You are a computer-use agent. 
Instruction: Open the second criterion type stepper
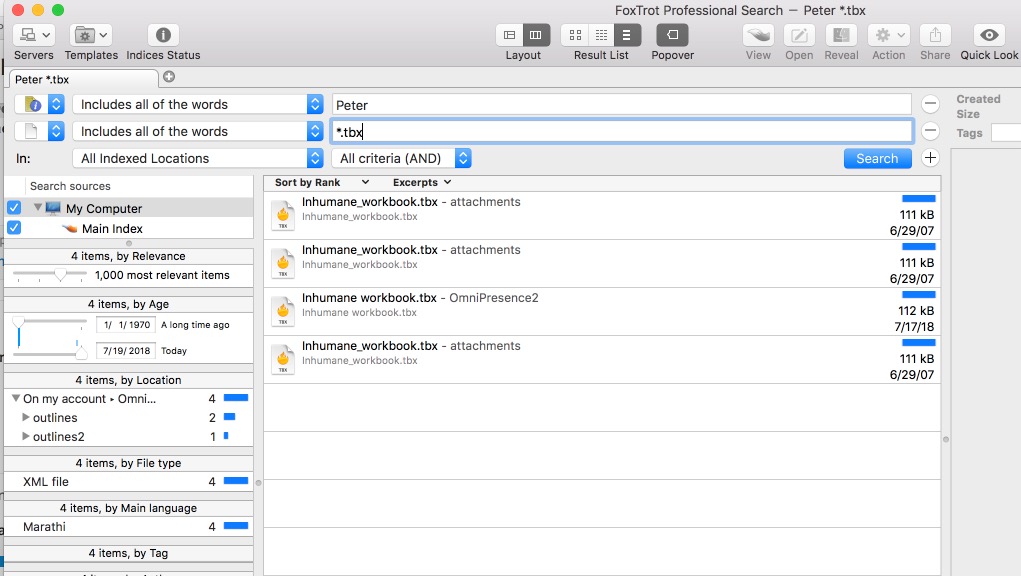[56, 131]
